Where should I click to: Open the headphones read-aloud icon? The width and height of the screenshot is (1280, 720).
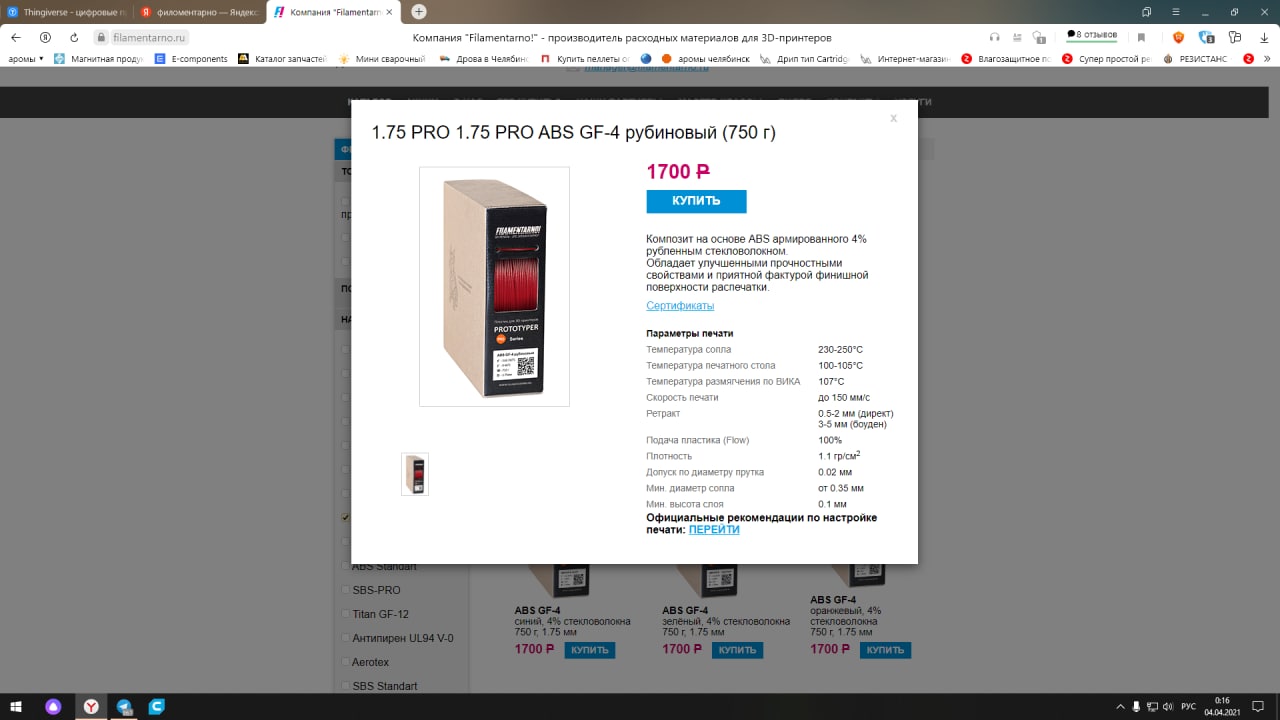[x=994, y=37]
